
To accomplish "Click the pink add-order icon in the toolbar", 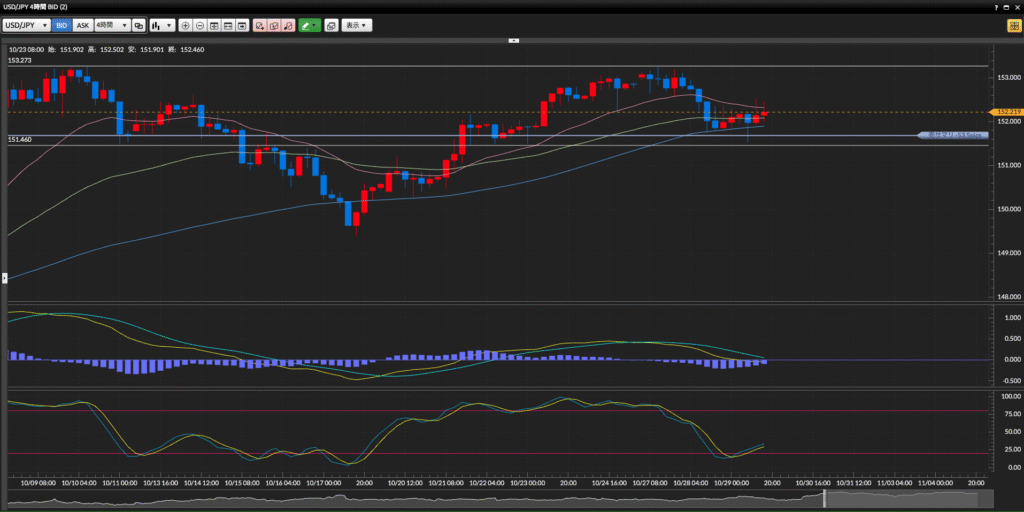I will click(x=259, y=25).
